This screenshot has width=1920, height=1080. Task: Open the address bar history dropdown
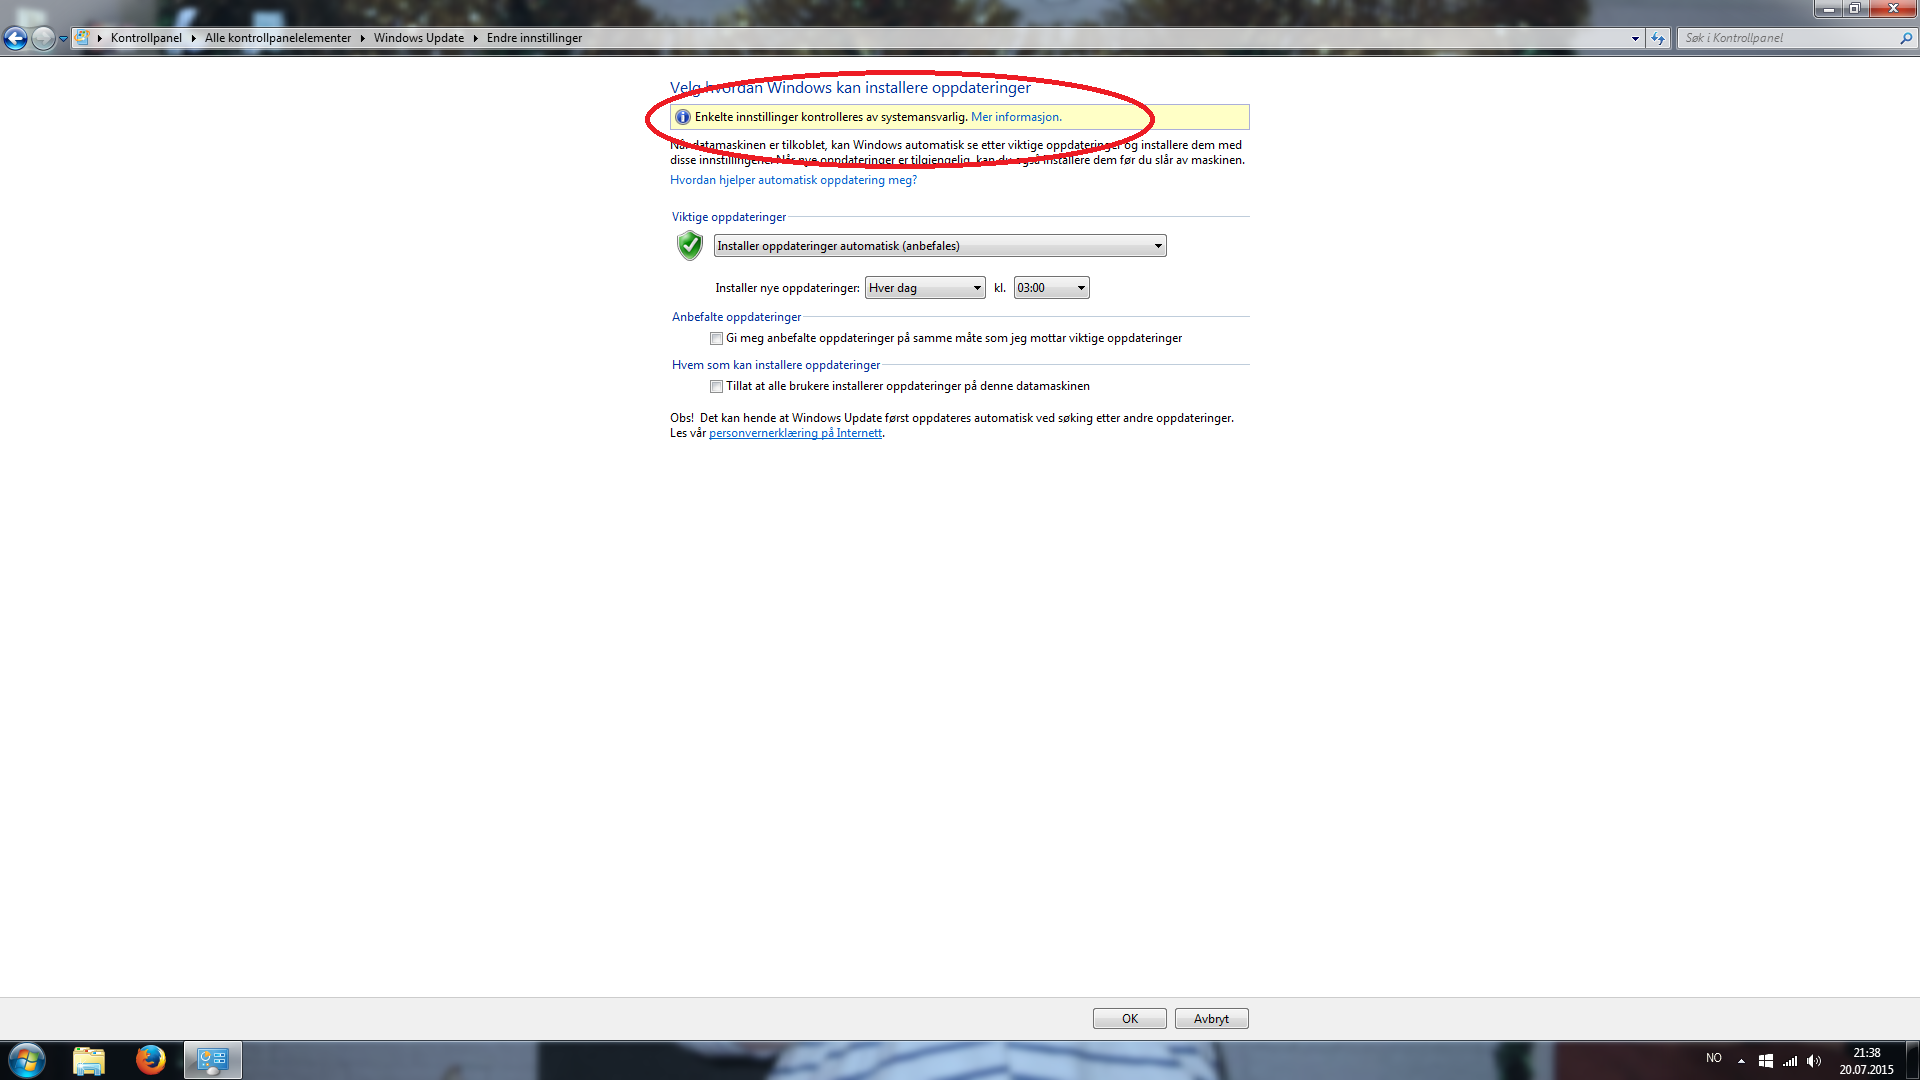[x=1635, y=38]
